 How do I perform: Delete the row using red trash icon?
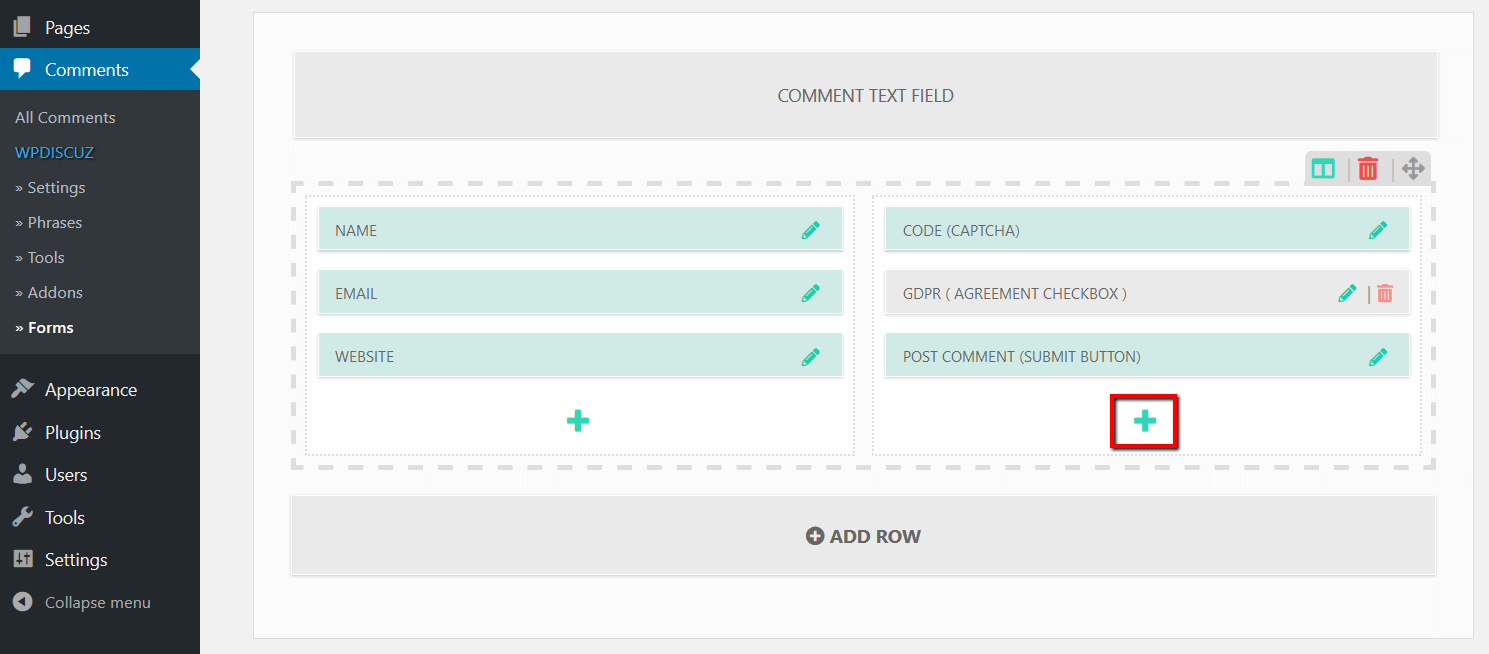1368,169
